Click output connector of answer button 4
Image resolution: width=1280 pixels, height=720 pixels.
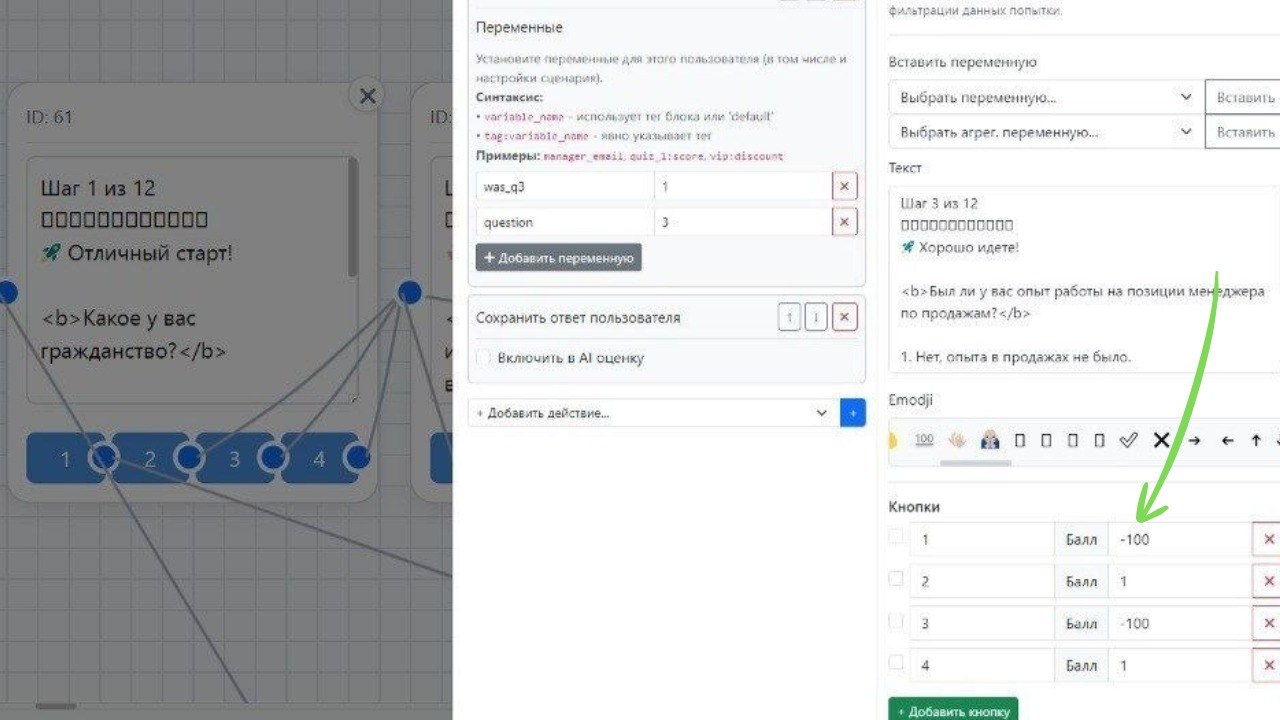click(x=357, y=458)
